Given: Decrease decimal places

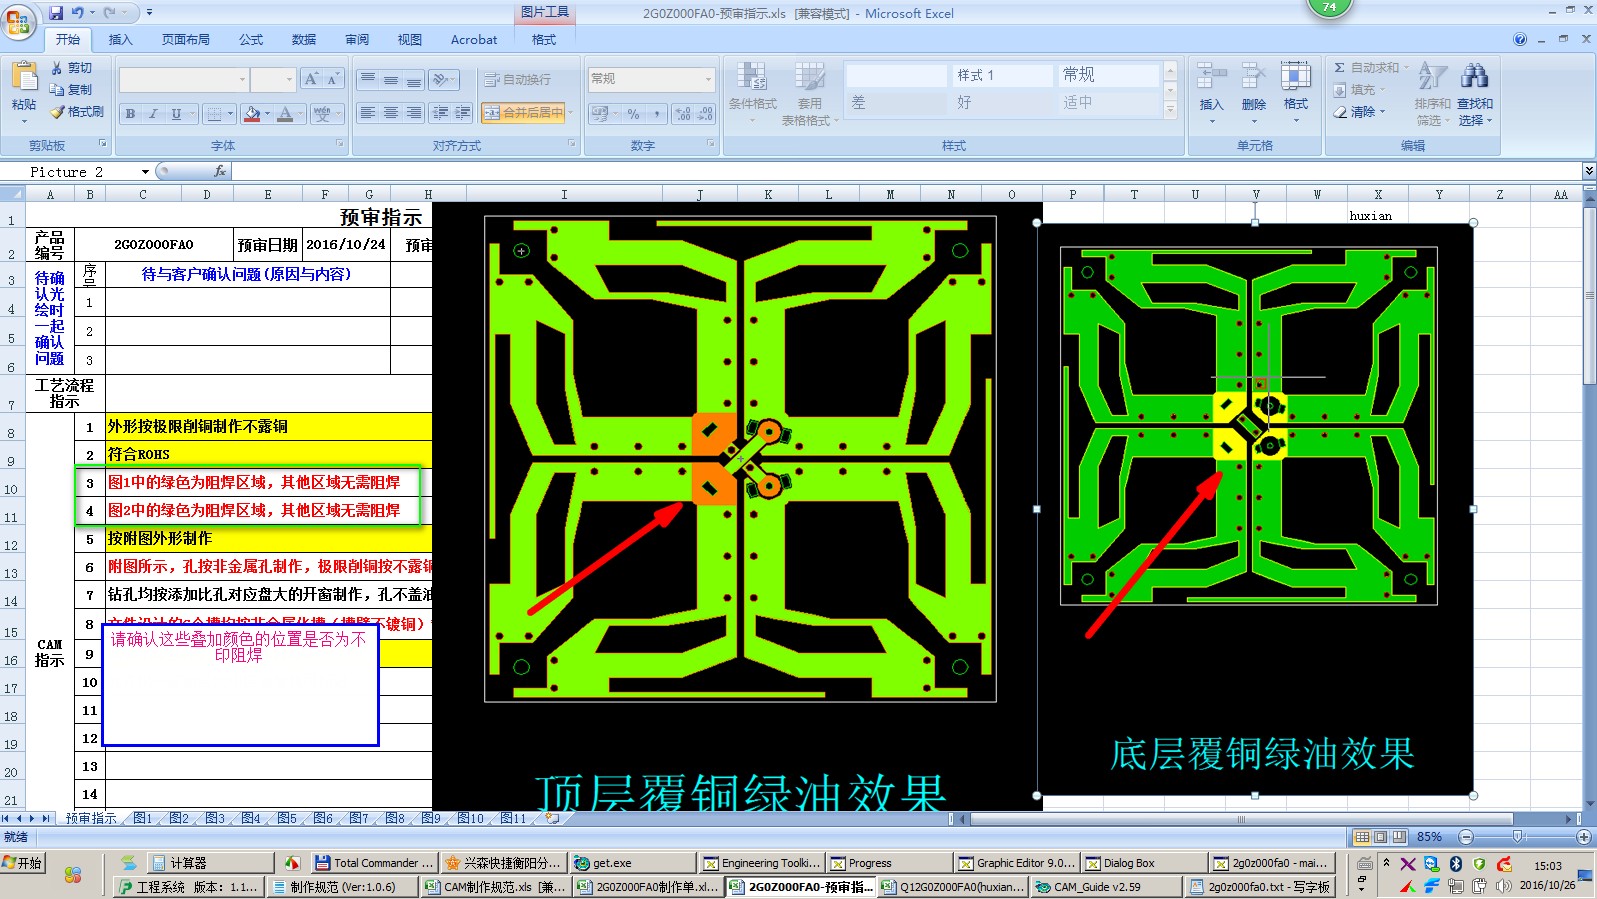Looking at the screenshot, I should (x=705, y=114).
